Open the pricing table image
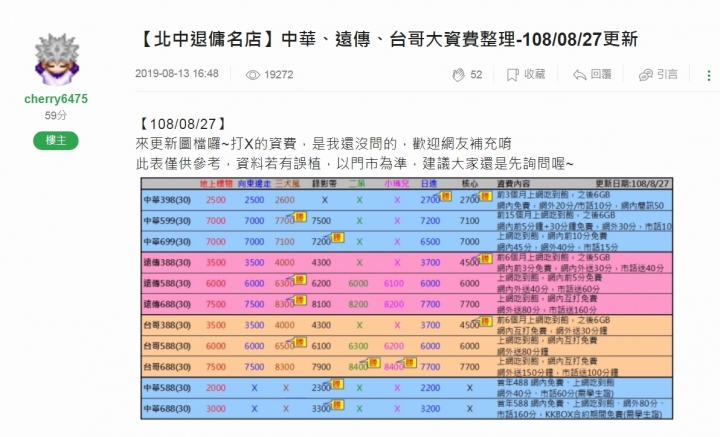Viewport: 720px width, 437px height. click(407, 298)
